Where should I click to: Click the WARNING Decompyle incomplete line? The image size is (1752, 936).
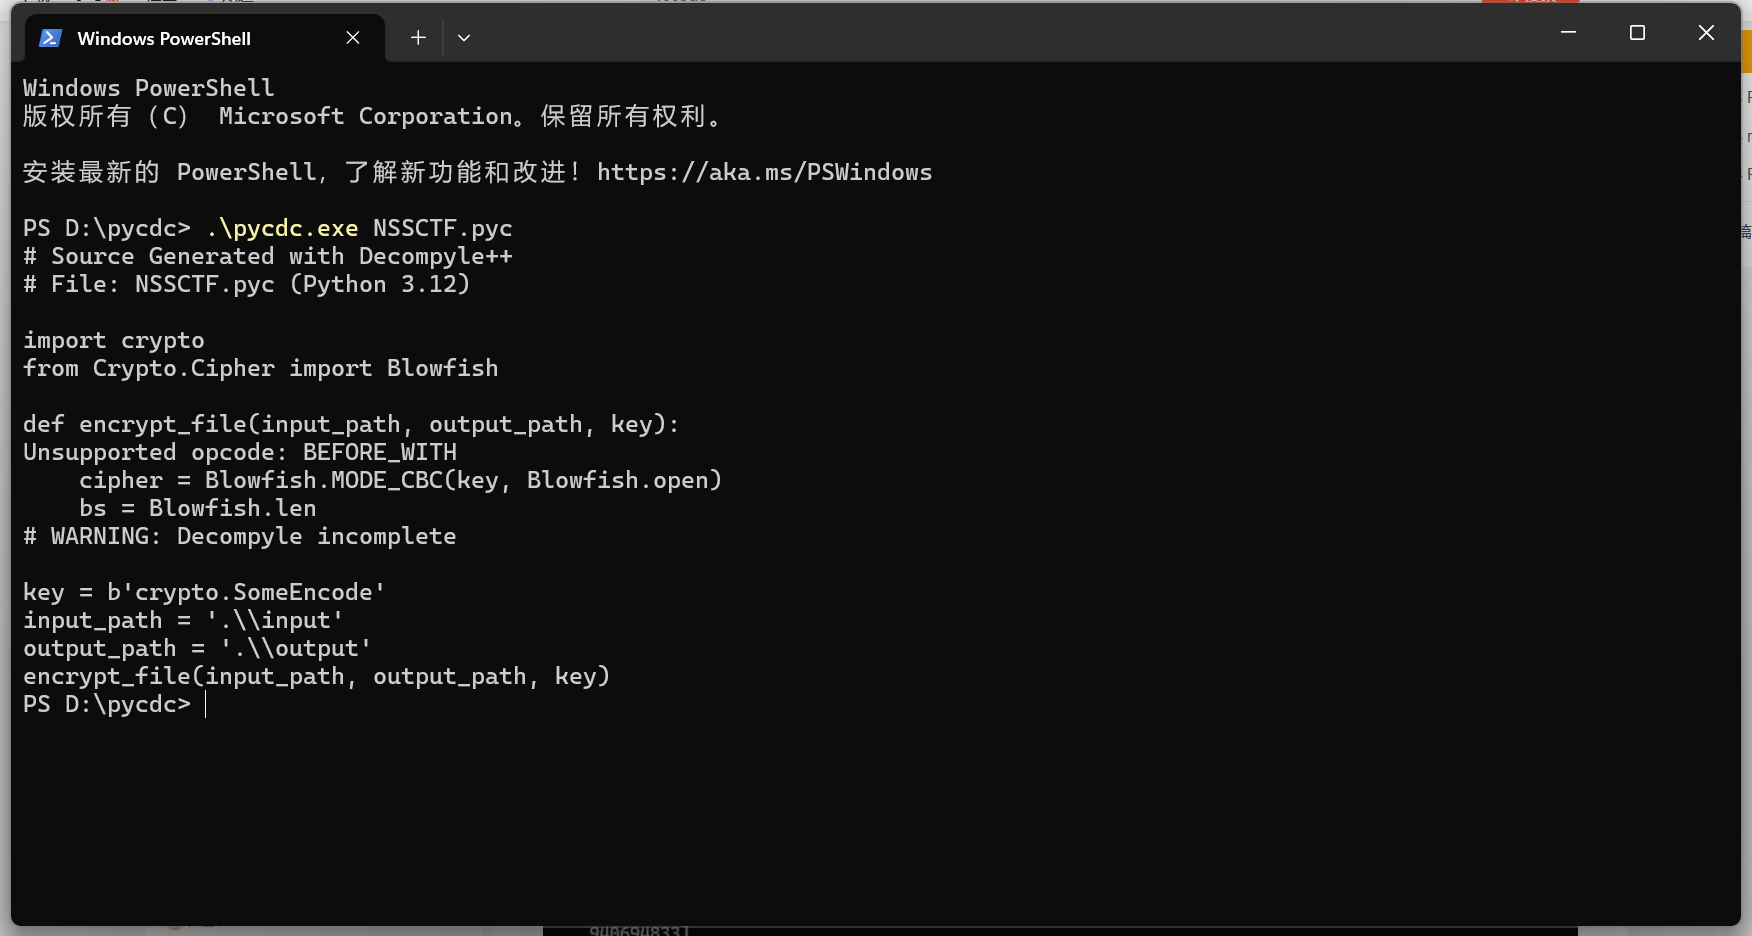[x=240, y=536]
